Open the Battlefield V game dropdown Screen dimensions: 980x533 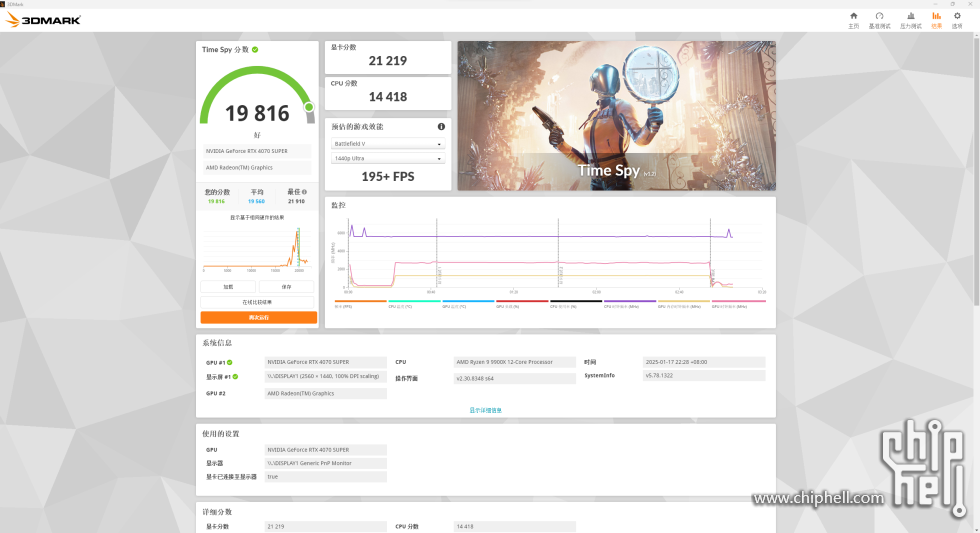pos(388,144)
